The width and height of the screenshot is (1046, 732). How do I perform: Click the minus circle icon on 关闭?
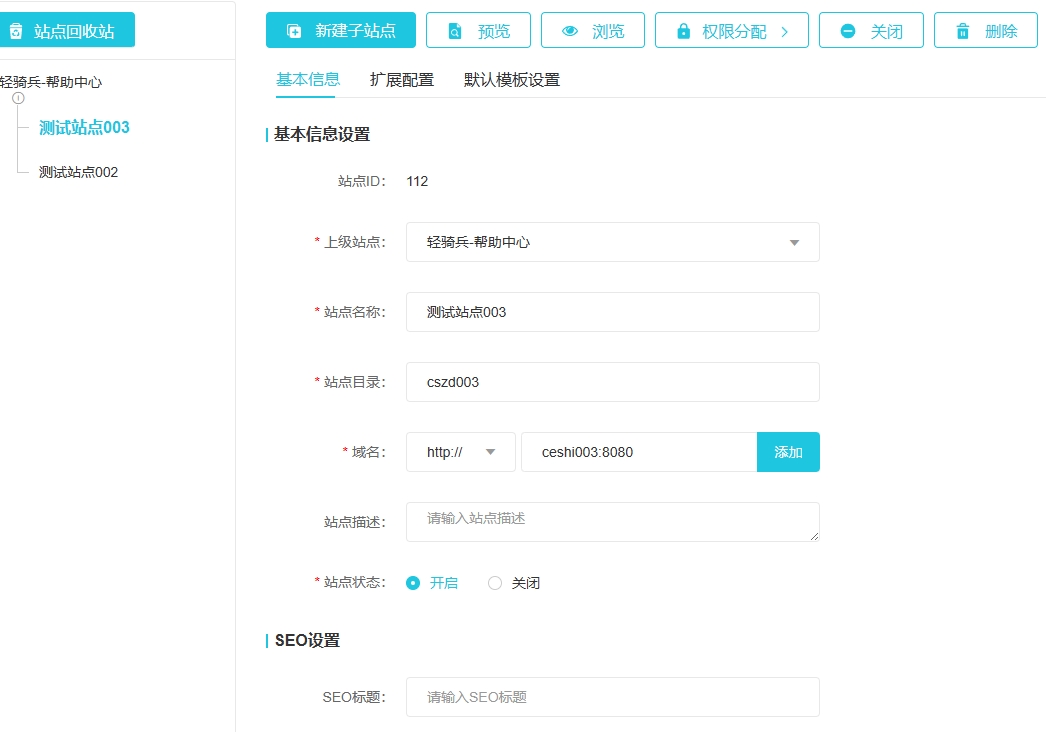click(x=848, y=31)
